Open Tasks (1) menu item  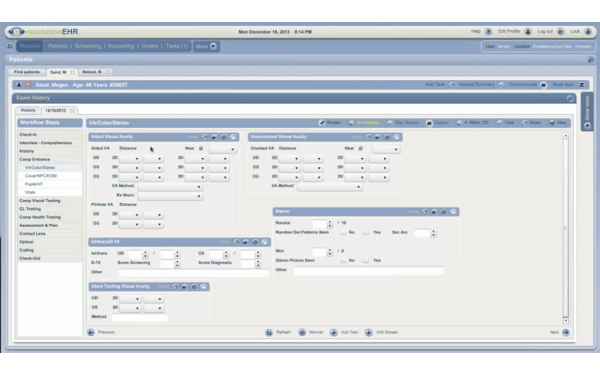tap(176, 46)
